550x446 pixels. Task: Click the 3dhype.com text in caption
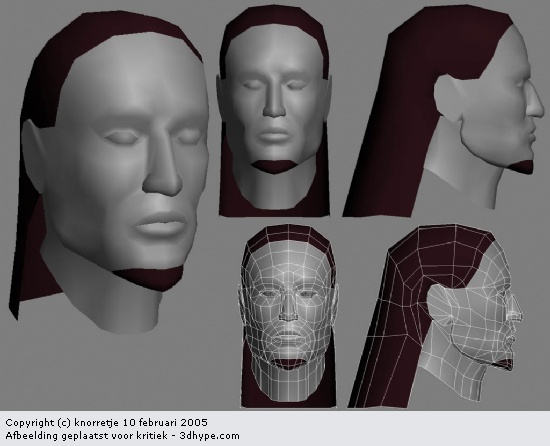(x=209, y=436)
